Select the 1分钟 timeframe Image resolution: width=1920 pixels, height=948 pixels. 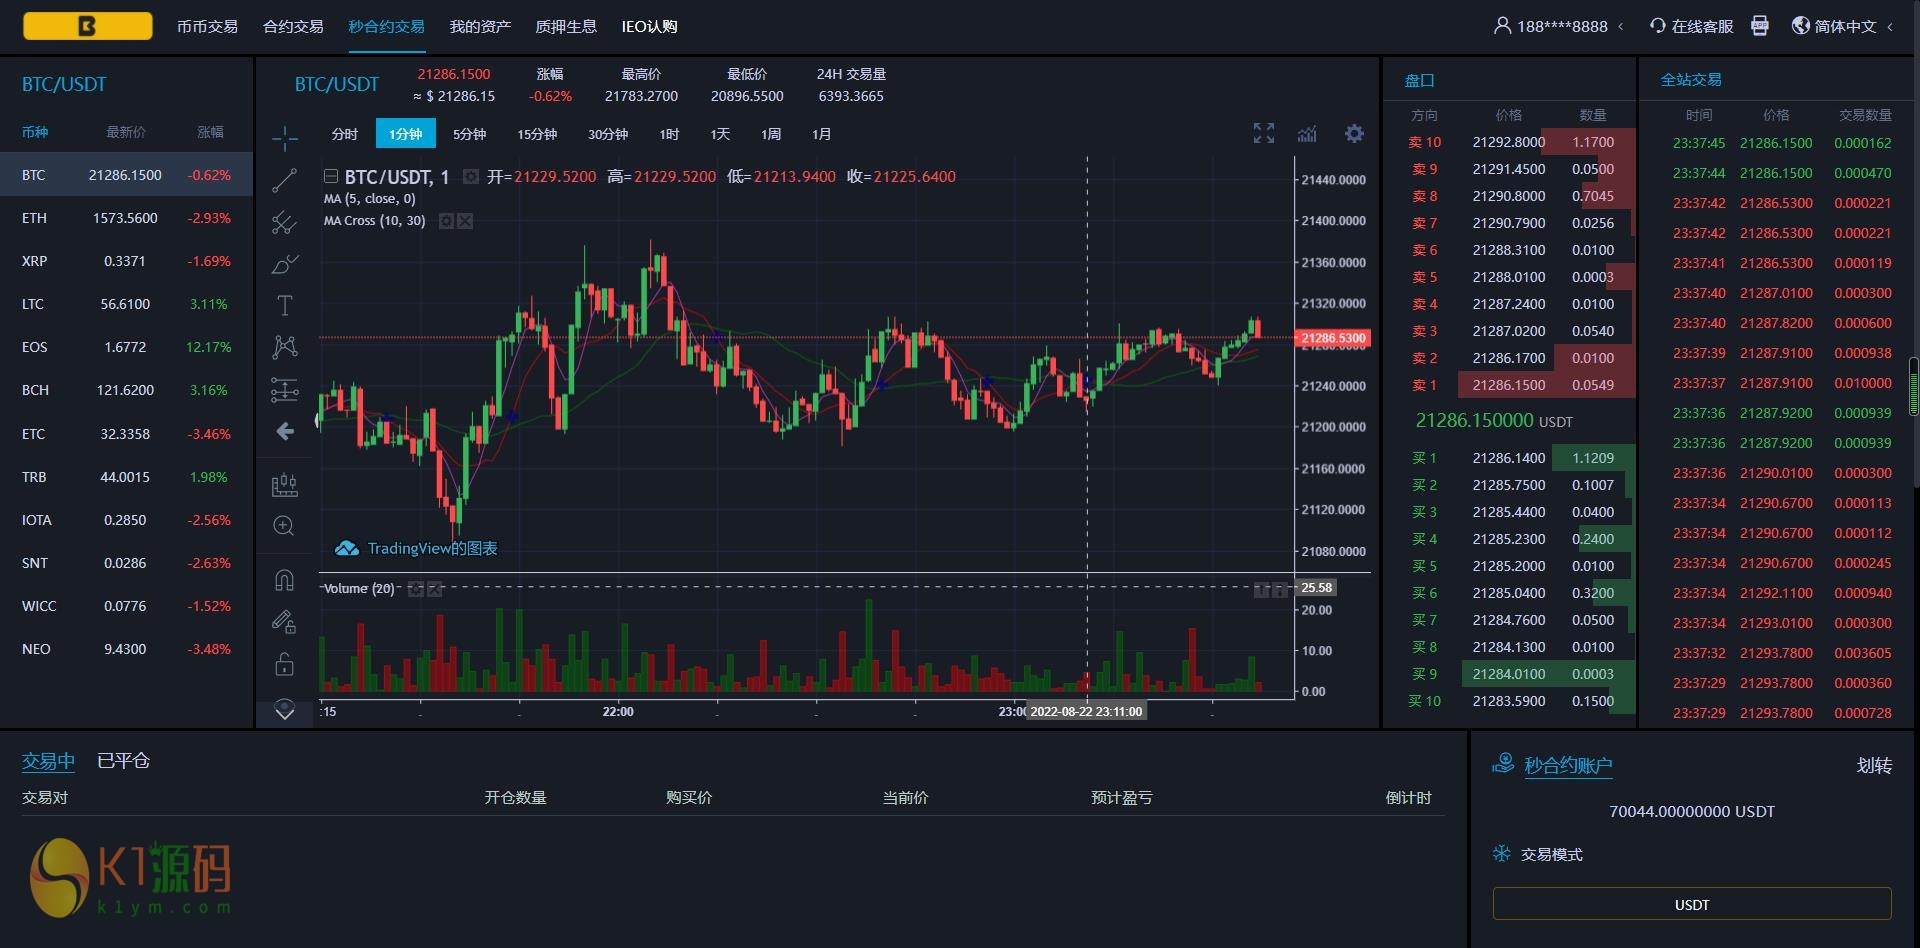pos(406,134)
